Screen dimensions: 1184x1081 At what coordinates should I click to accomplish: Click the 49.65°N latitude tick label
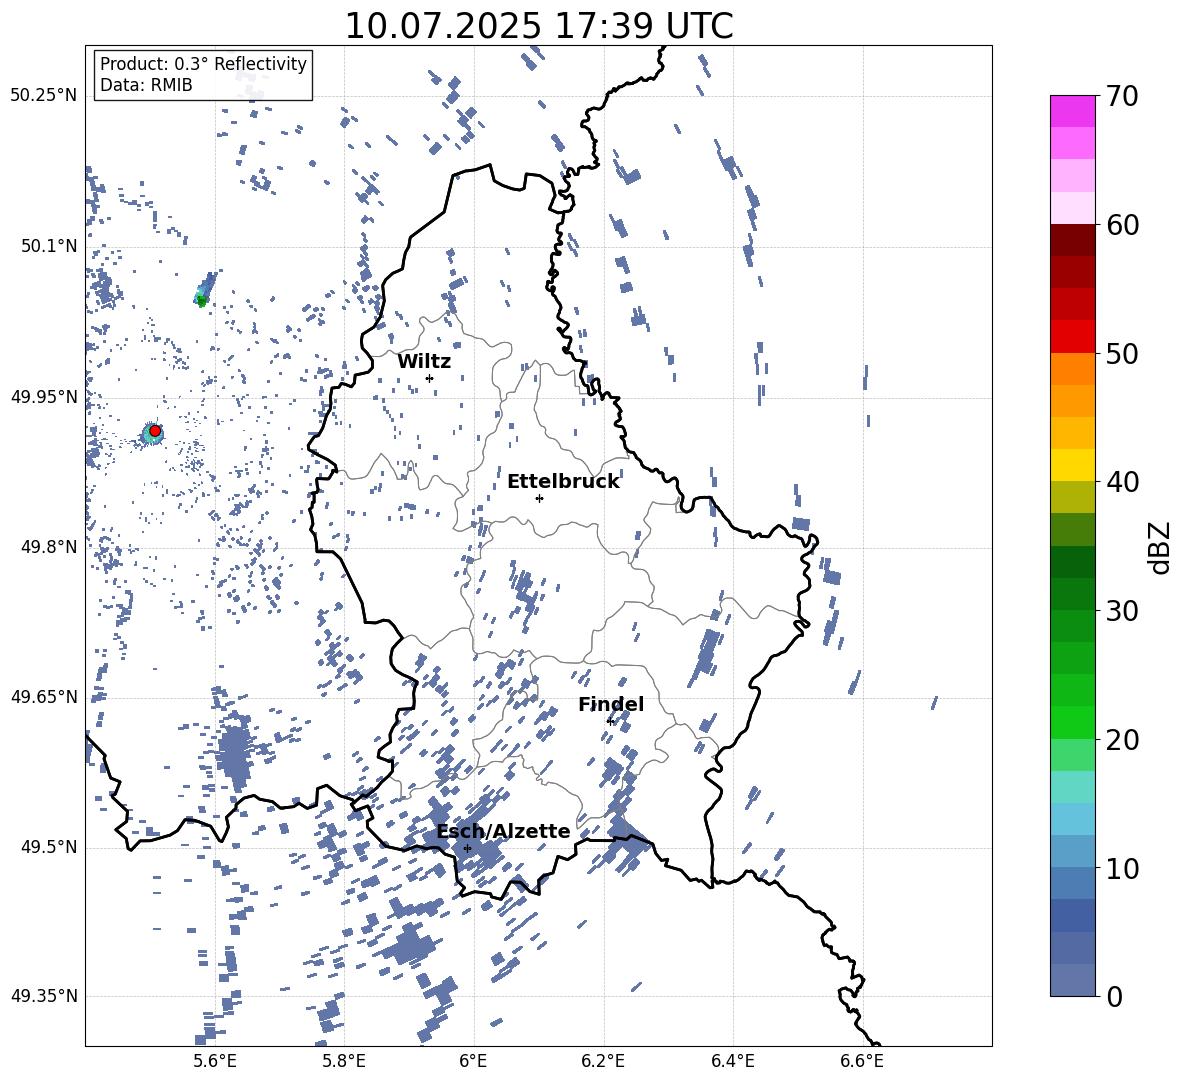tap(44, 696)
